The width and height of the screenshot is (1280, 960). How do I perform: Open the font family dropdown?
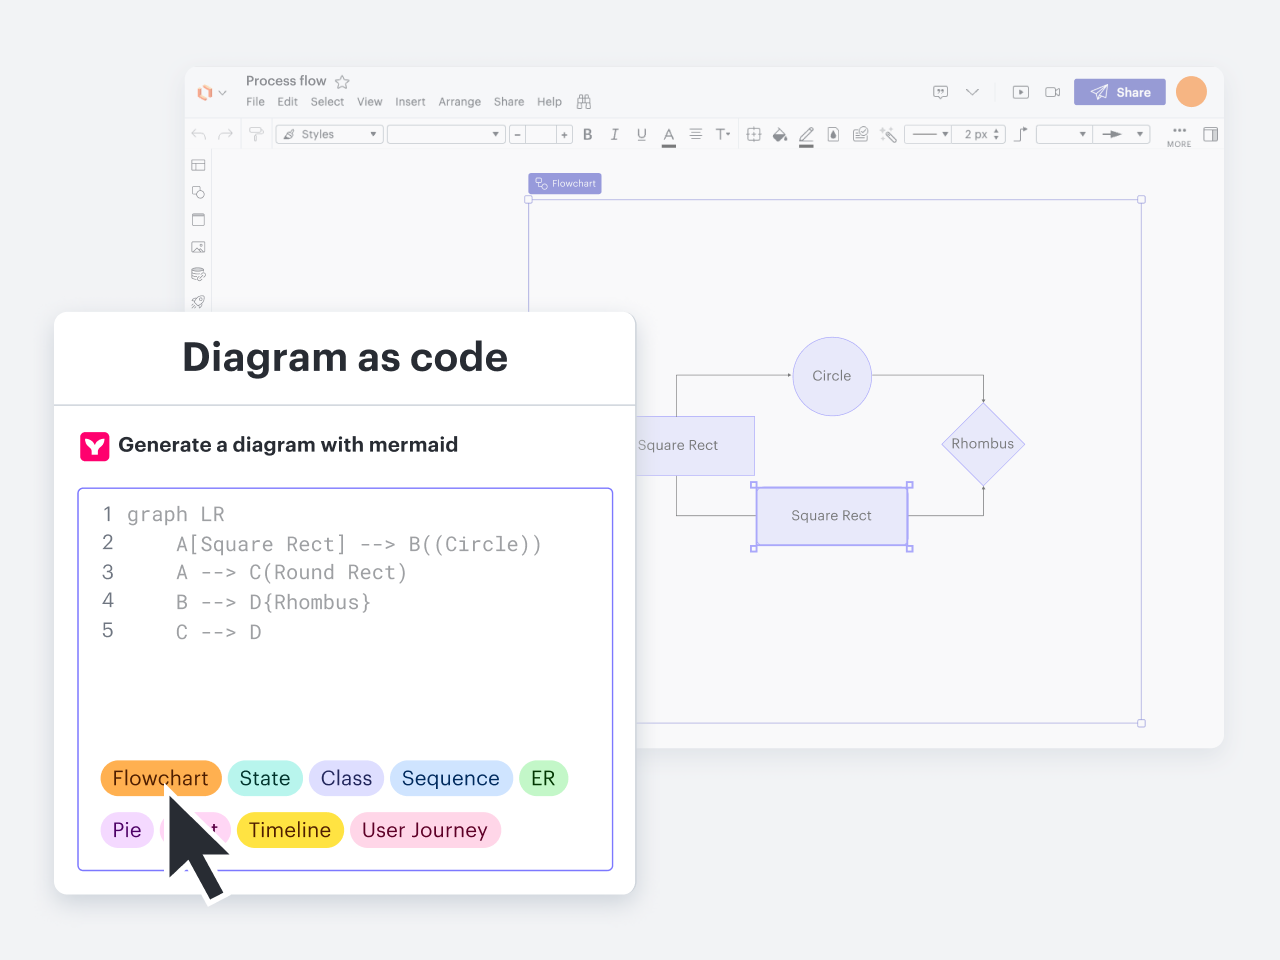(446, 134)
